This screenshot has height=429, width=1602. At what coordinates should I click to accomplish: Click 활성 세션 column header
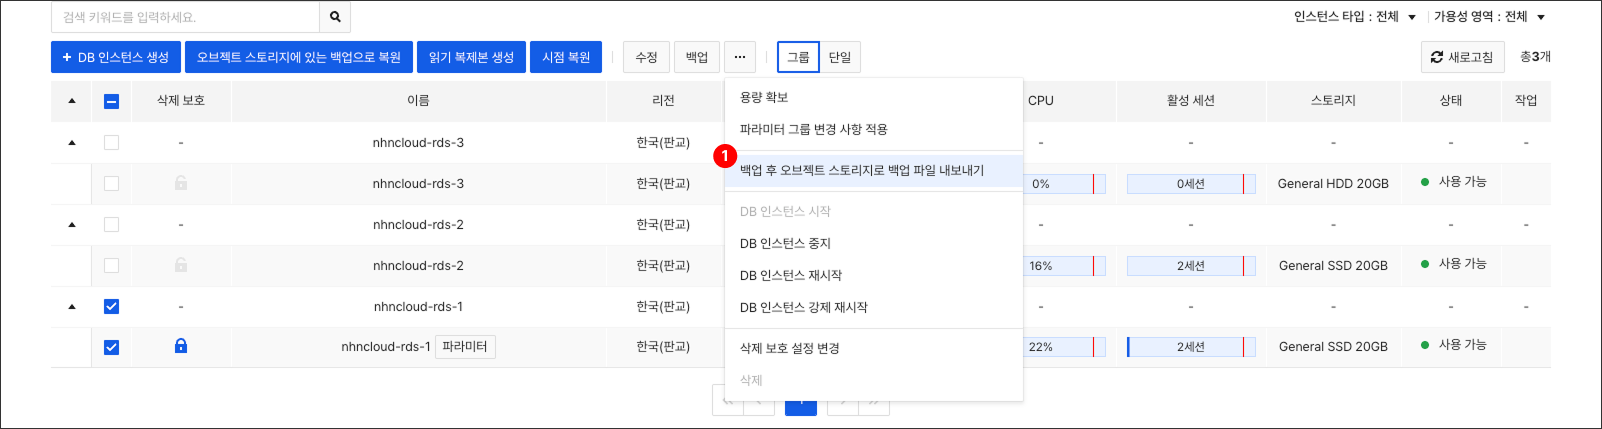[1191, 101]
